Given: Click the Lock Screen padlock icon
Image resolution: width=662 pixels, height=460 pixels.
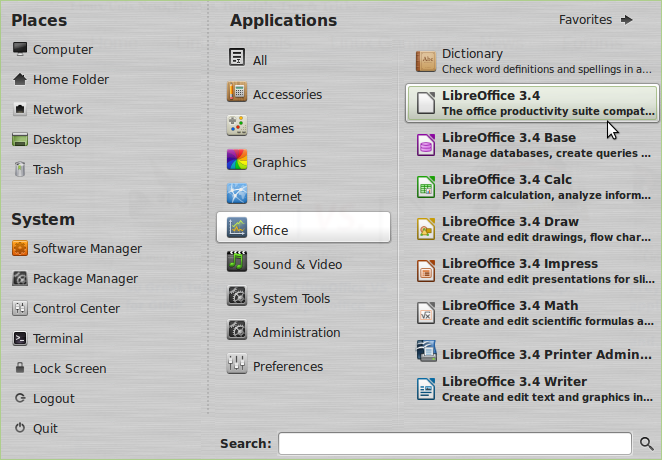Looking at the screenshot, I should pyautogui.click(x=20, y=368).
